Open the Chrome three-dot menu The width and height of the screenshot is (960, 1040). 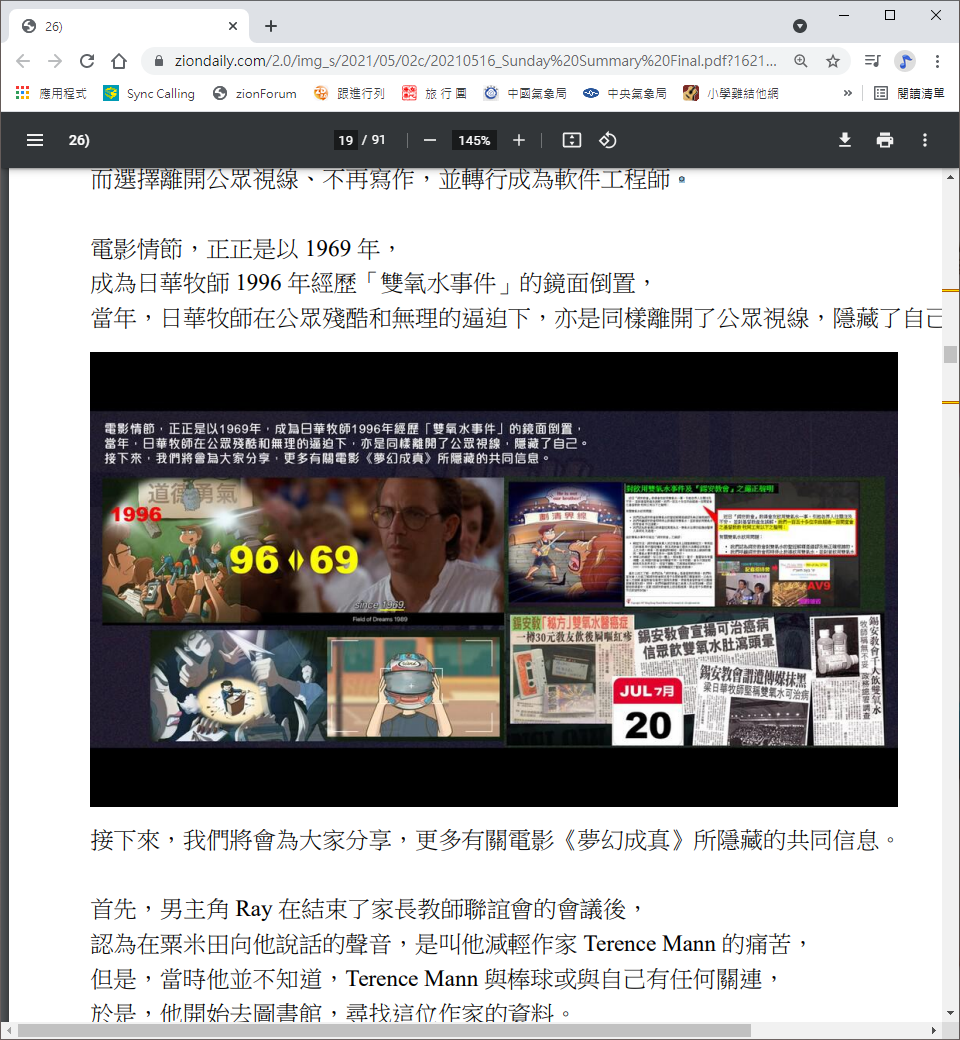point(937,61)
